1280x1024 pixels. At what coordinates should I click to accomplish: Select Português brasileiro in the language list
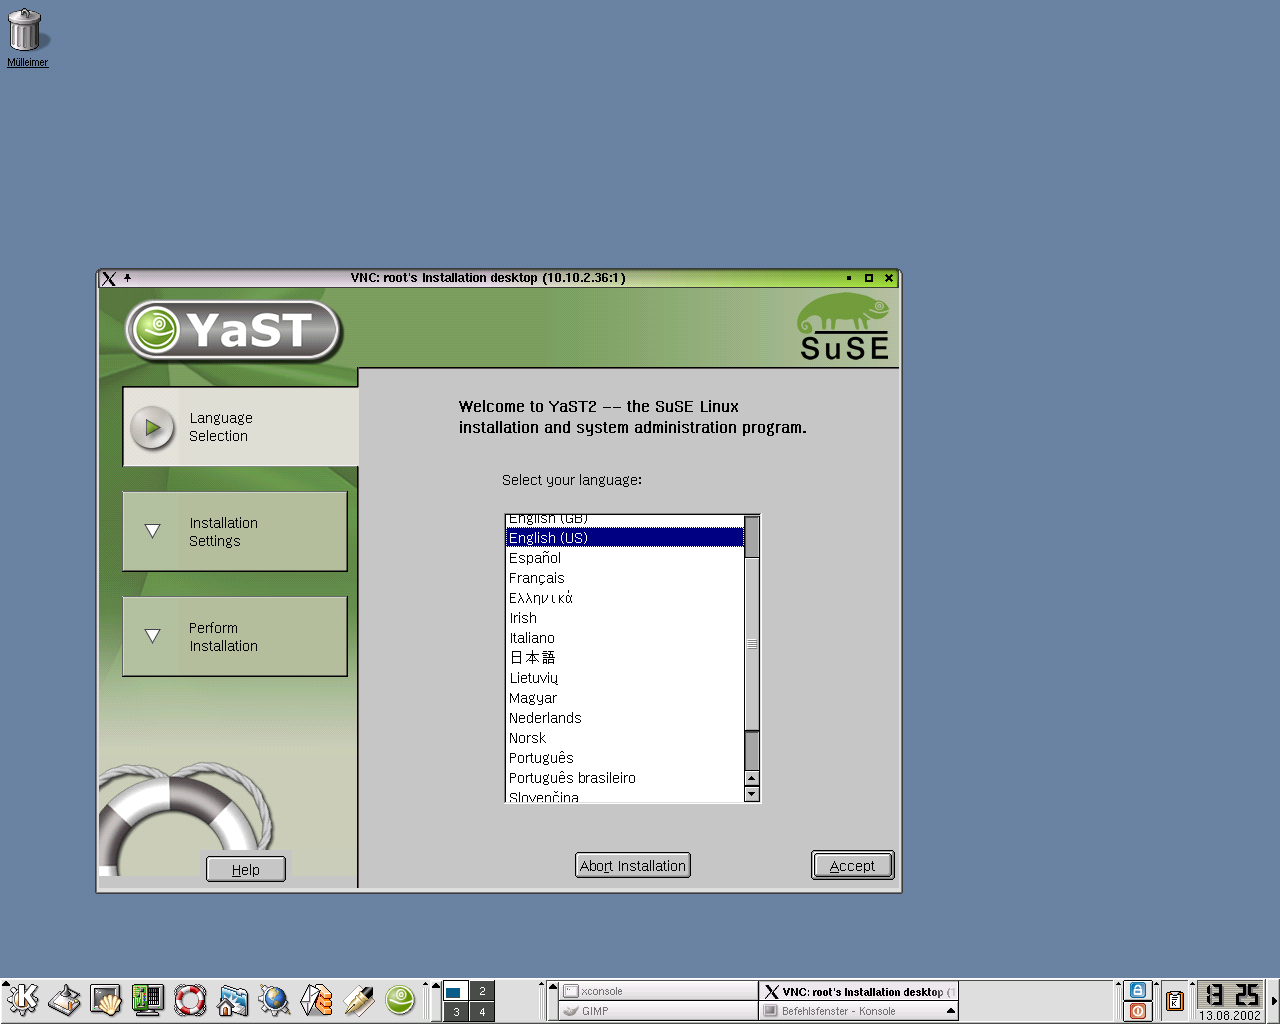625,778
